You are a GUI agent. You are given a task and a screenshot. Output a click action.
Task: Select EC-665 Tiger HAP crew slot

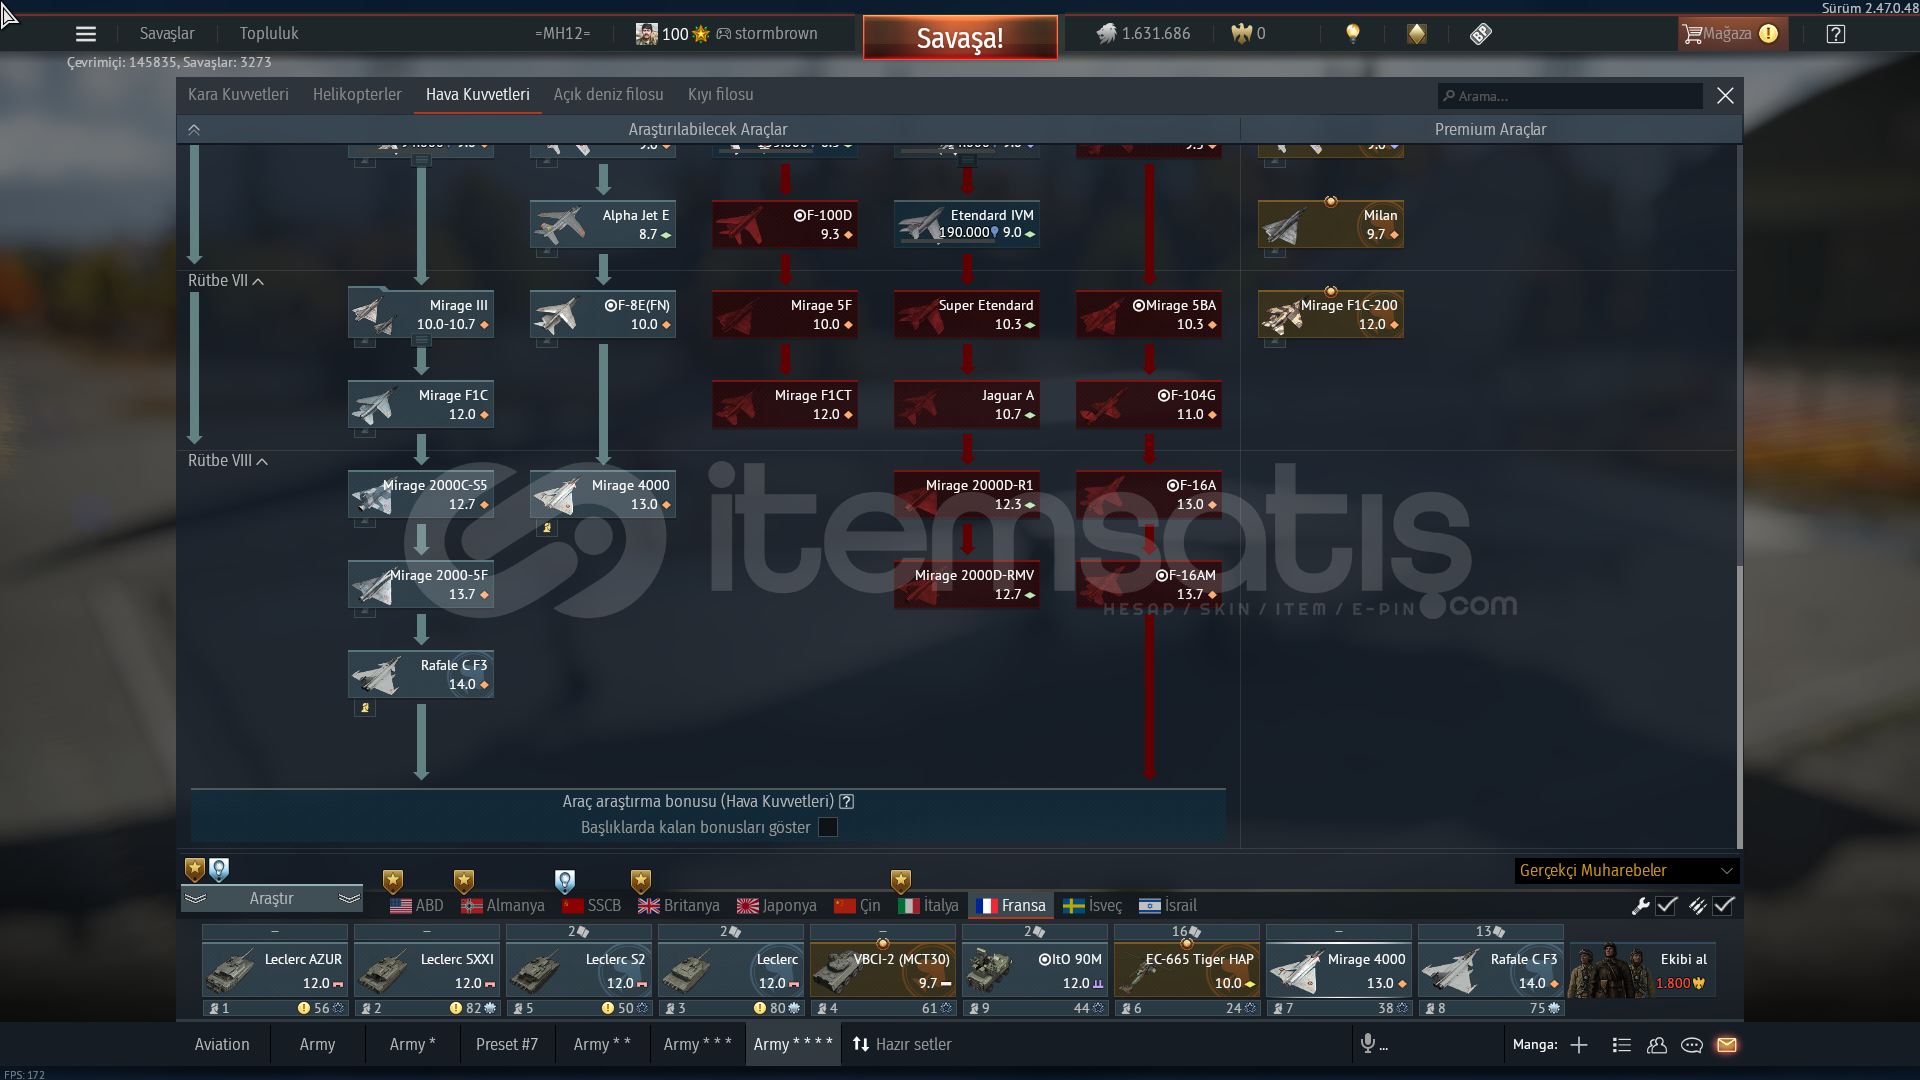point(1187,971)
